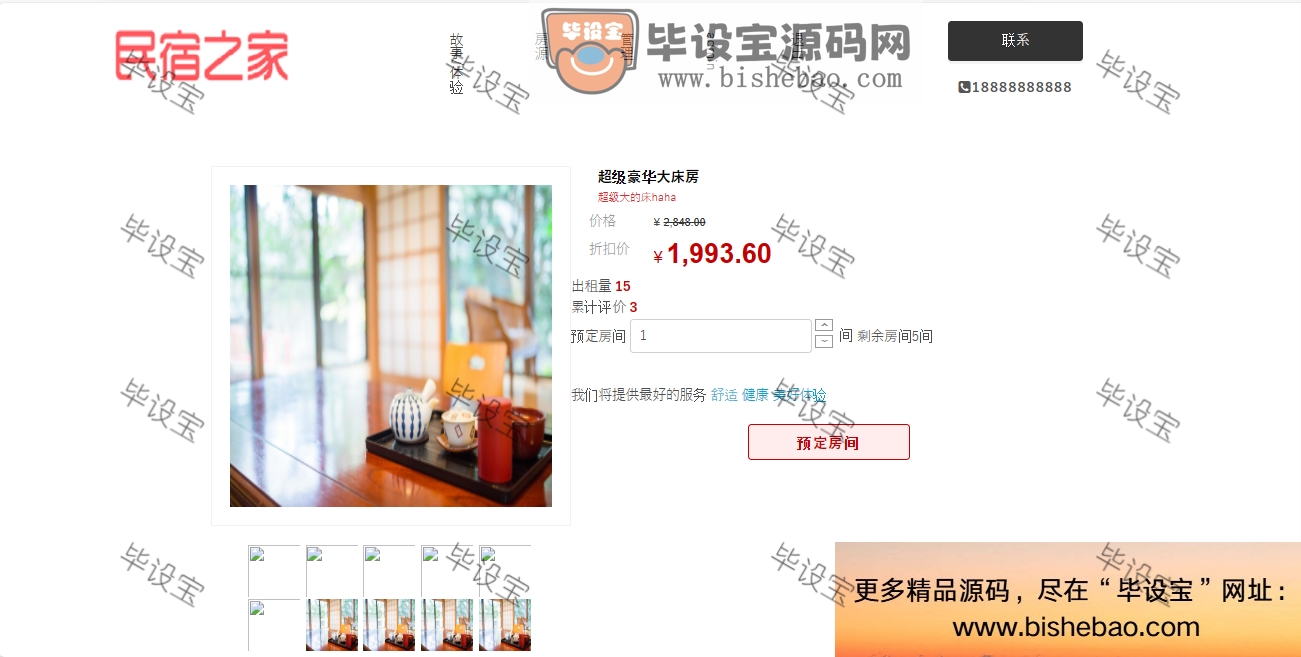Click the 健康 service link
This screenshot has width=1301, height=657.
click(x=755, y=395)
